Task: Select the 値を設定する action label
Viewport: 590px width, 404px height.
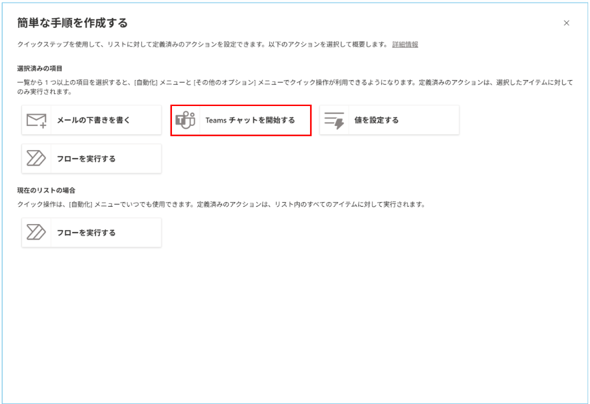Action: click(376, 120)
